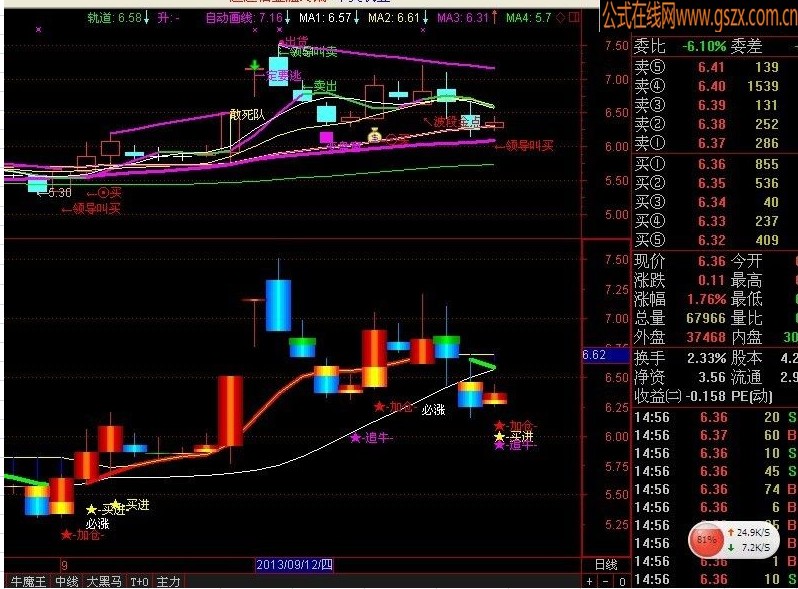Click the tall blue candle at the peak
This screenshot has width=798, height=589.
click(x=278, y=305)
